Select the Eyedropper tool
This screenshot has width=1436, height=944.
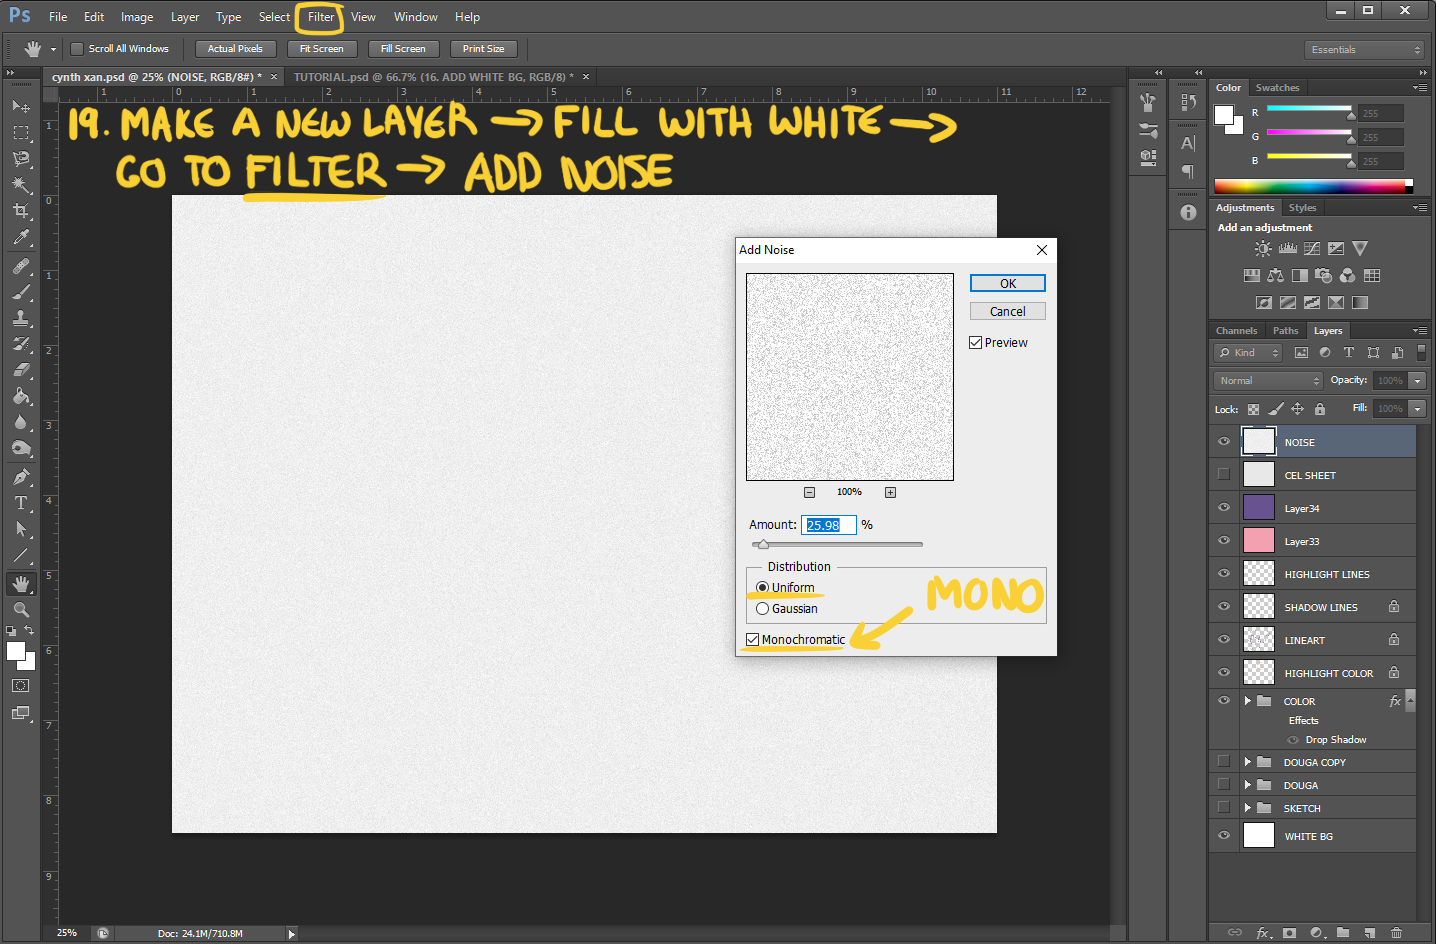click(20, 238)
